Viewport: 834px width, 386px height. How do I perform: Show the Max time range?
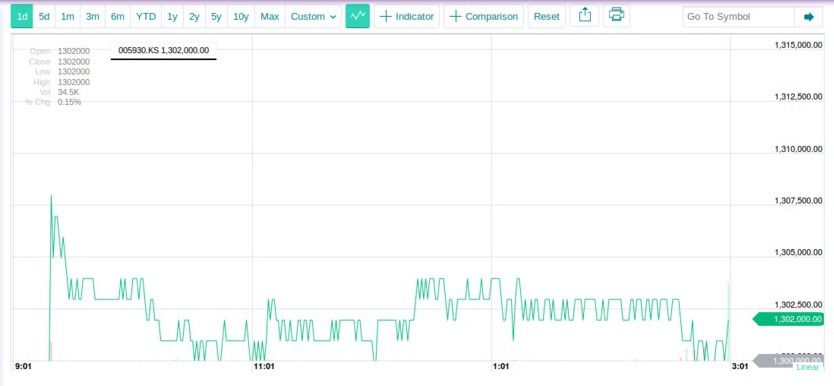click(x=270, y=16)
